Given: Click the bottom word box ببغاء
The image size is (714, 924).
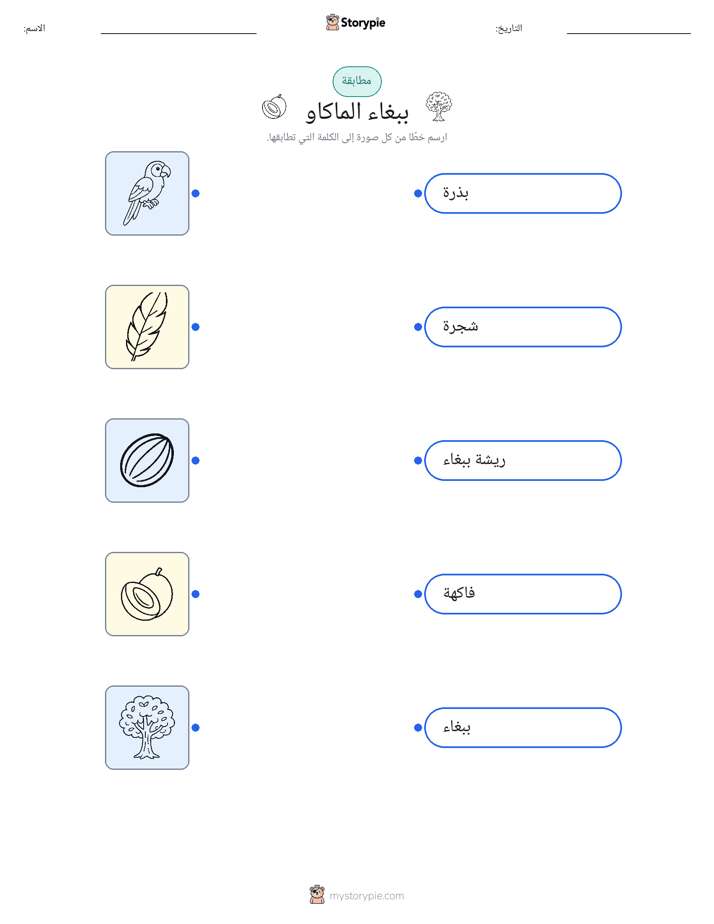Looking at the screenshot, I should pyautogui.click(x=523, y=728).
